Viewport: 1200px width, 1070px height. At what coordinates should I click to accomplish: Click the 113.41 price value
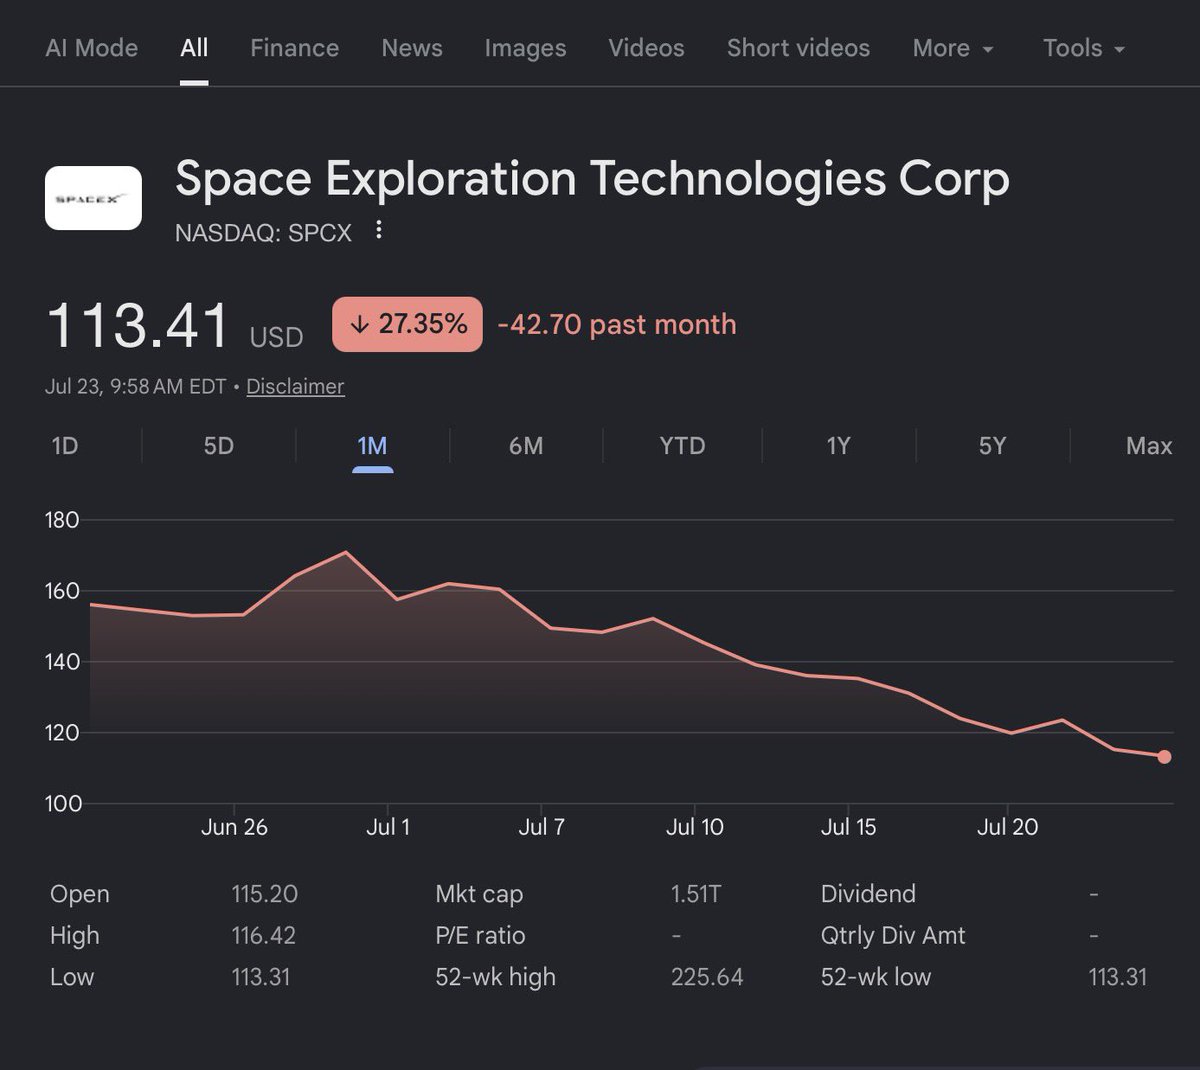click(138, 326)
